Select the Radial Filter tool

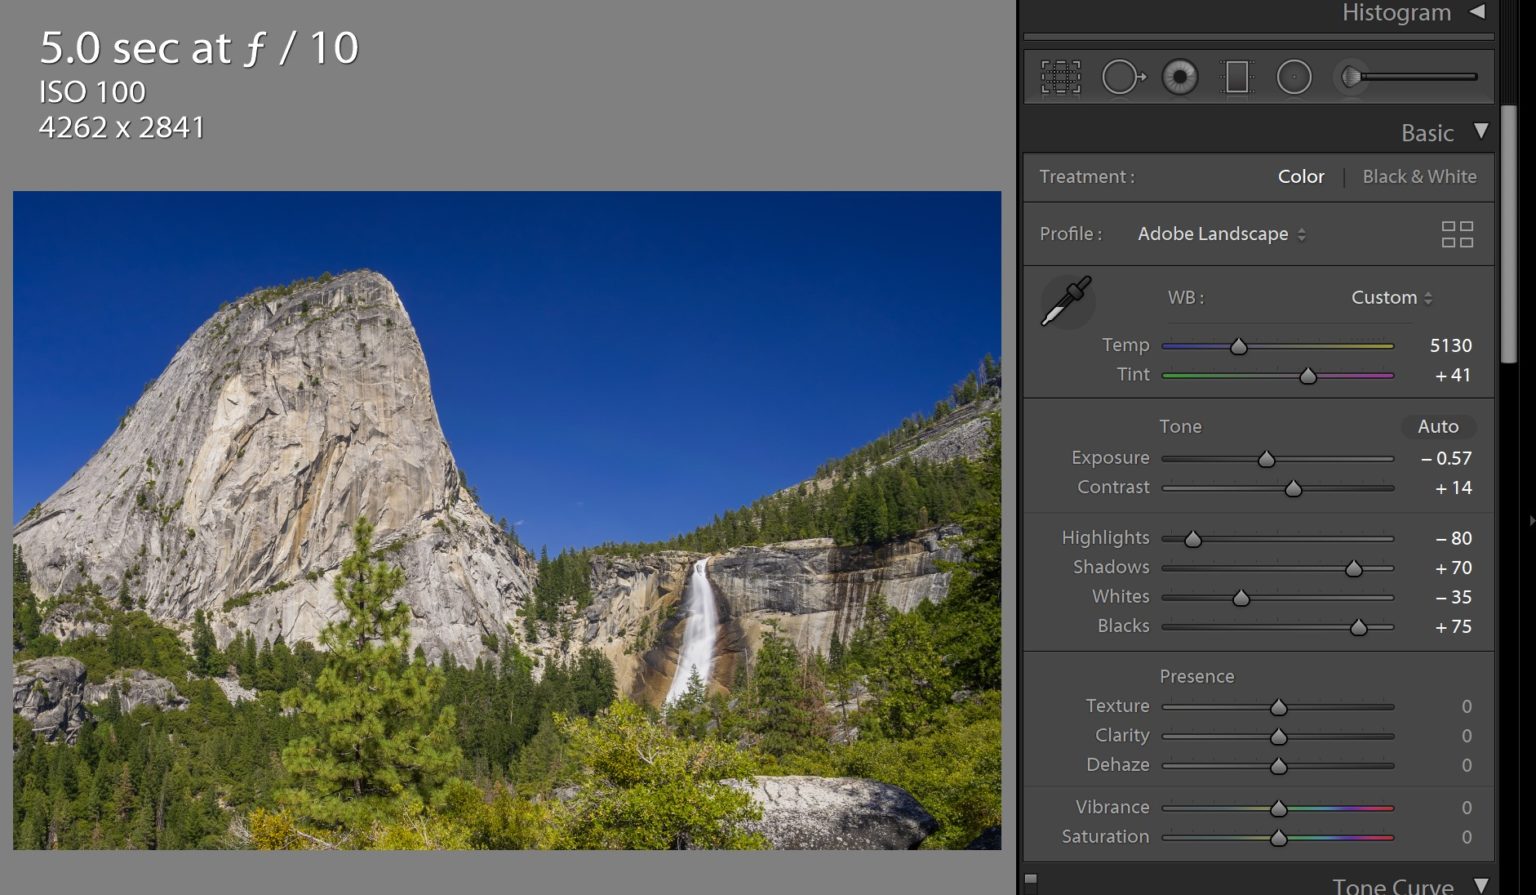pos(1295,76)
